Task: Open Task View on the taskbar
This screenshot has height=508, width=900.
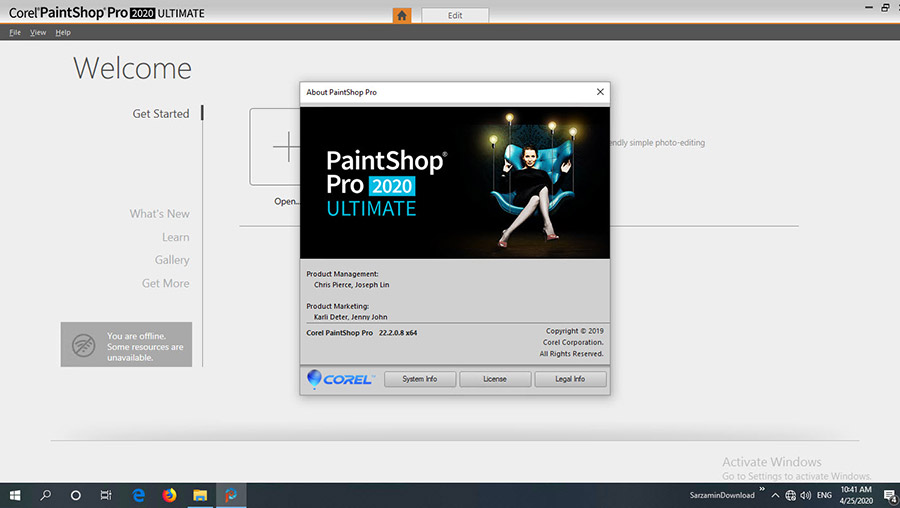Action: (106, 495)
